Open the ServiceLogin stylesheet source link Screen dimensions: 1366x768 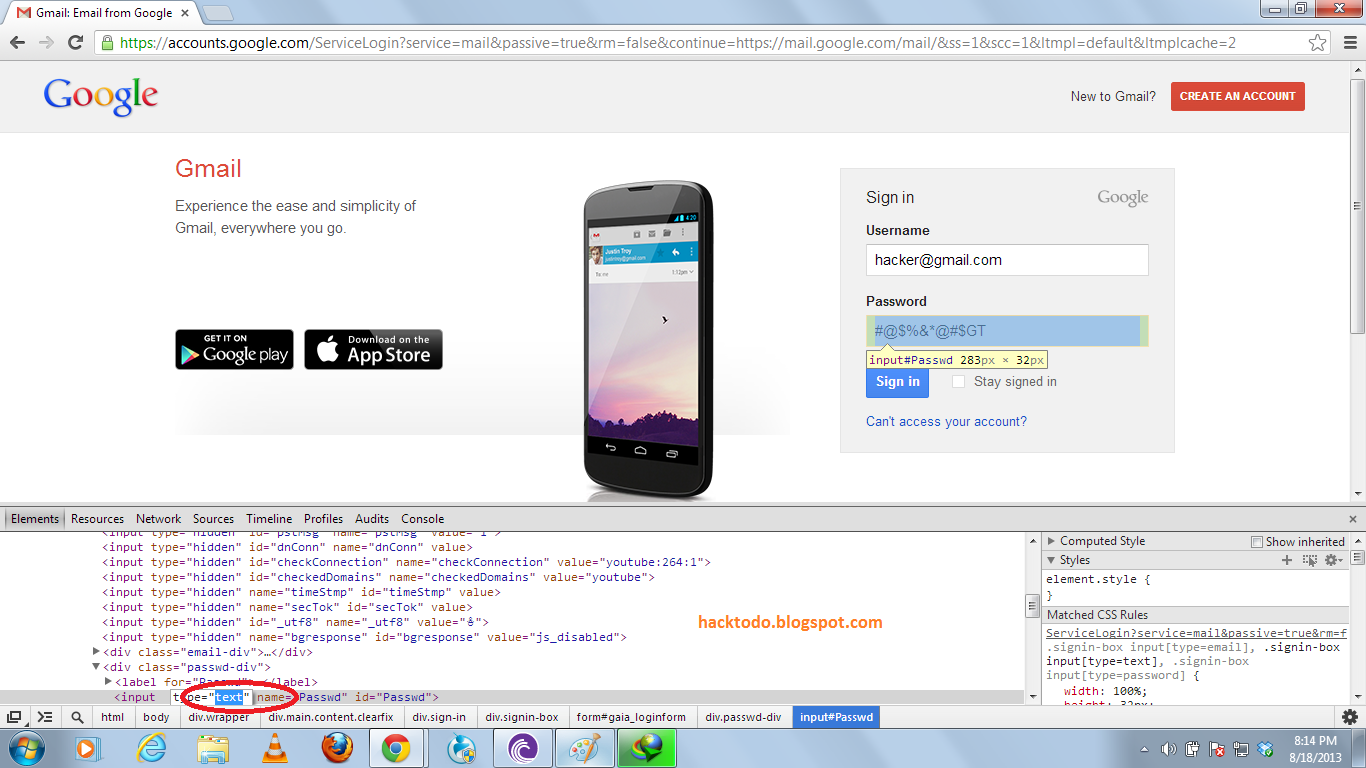point(1196,633)
